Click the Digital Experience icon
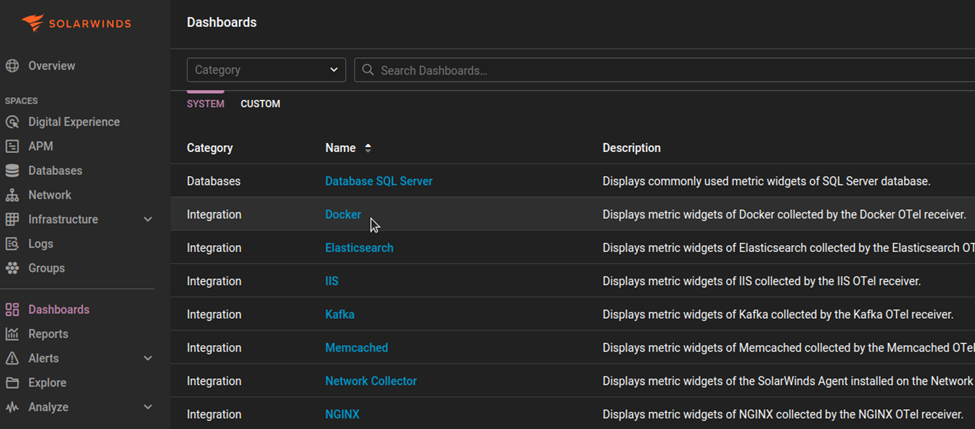This screenshot has width=975, height=429. [x=12, y=122]
